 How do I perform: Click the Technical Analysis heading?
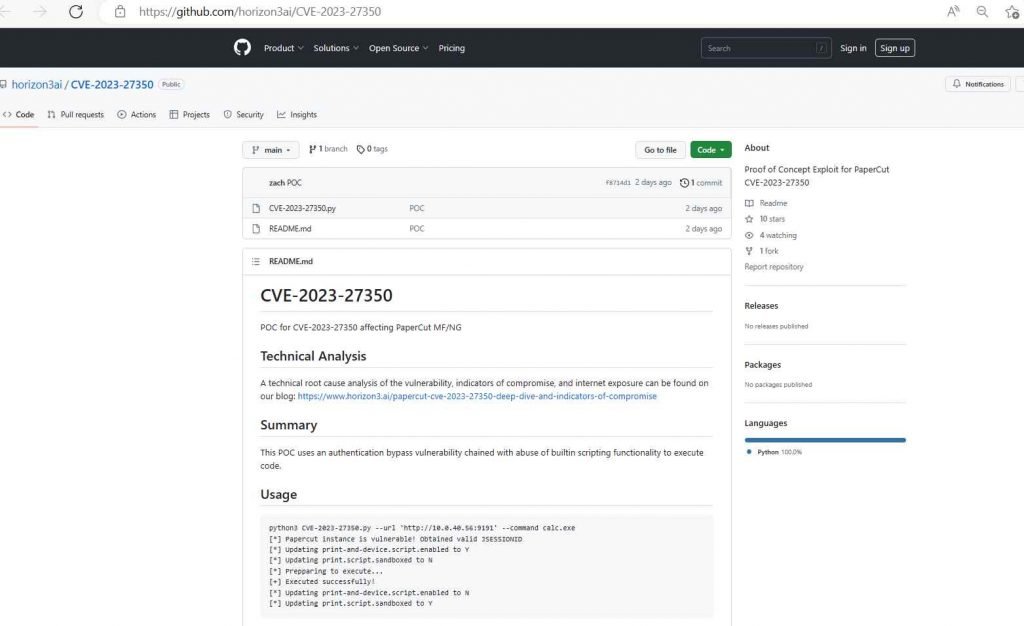pyautogui.click(x=313, y=356)
